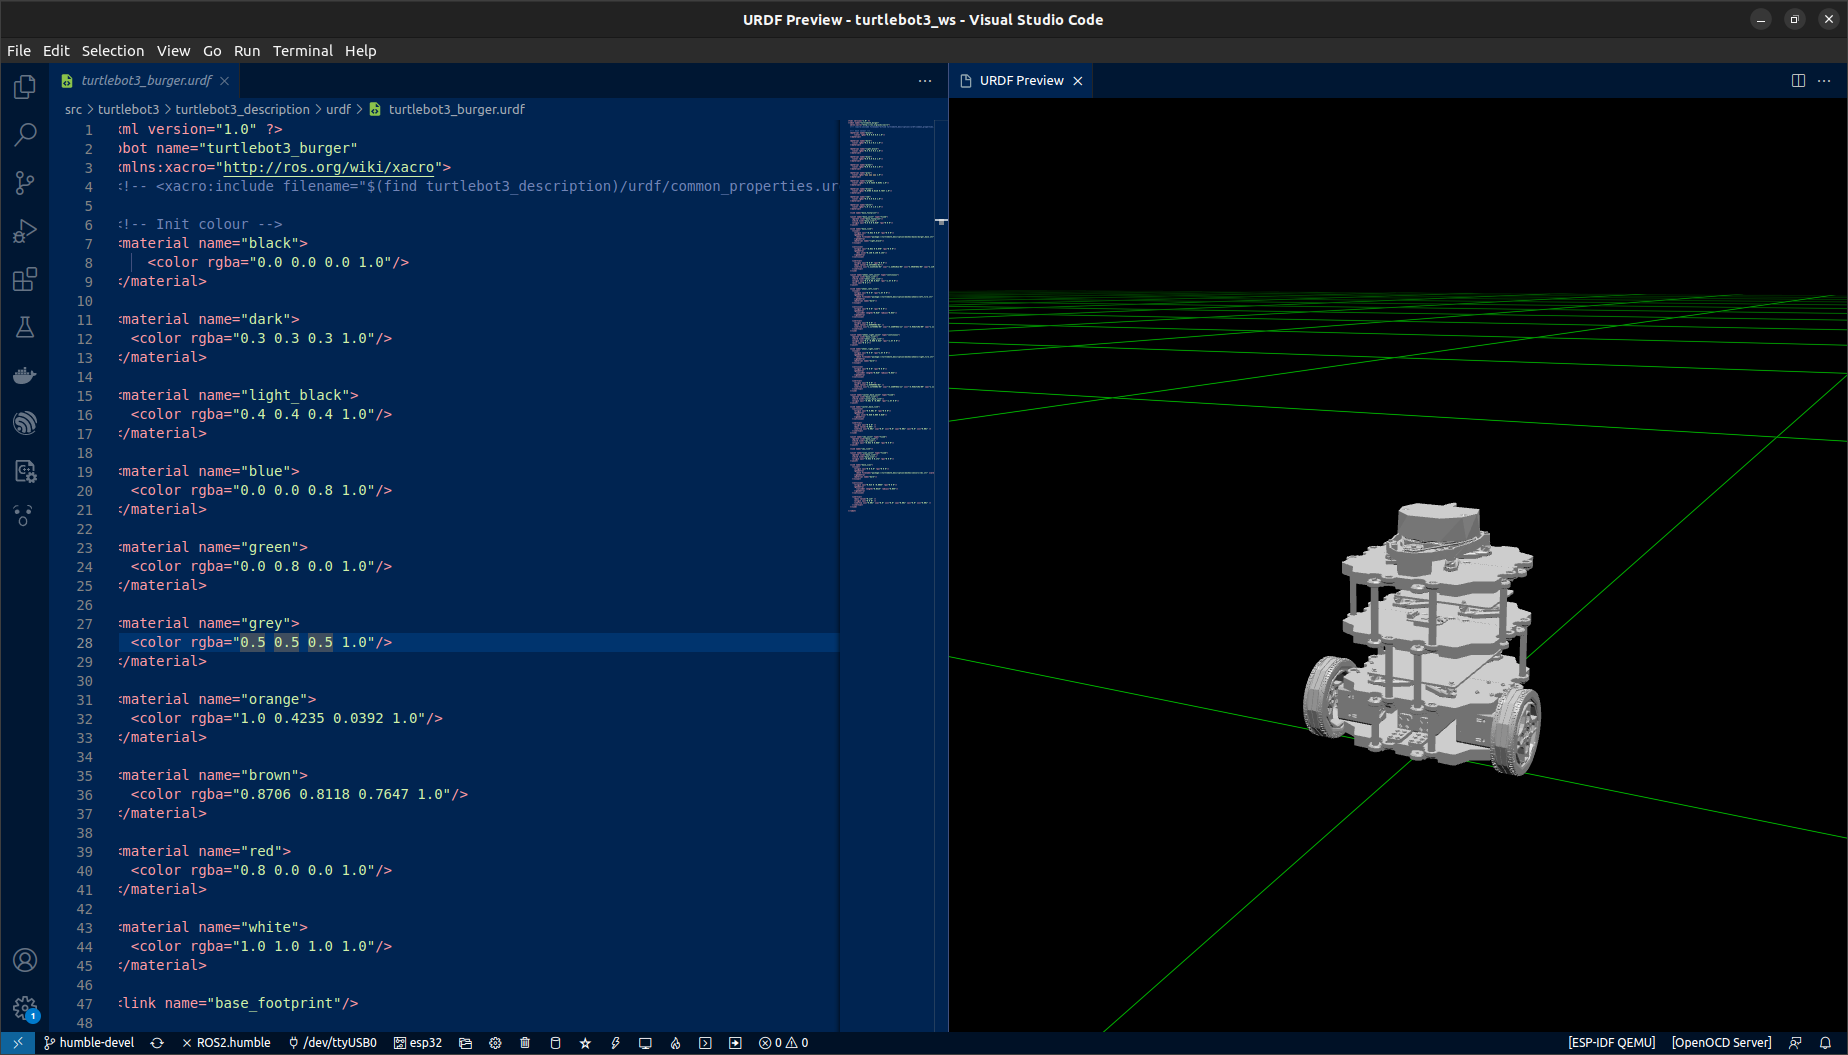Click the synchronize changes icon in status bar

click(x=157, y=1043)
